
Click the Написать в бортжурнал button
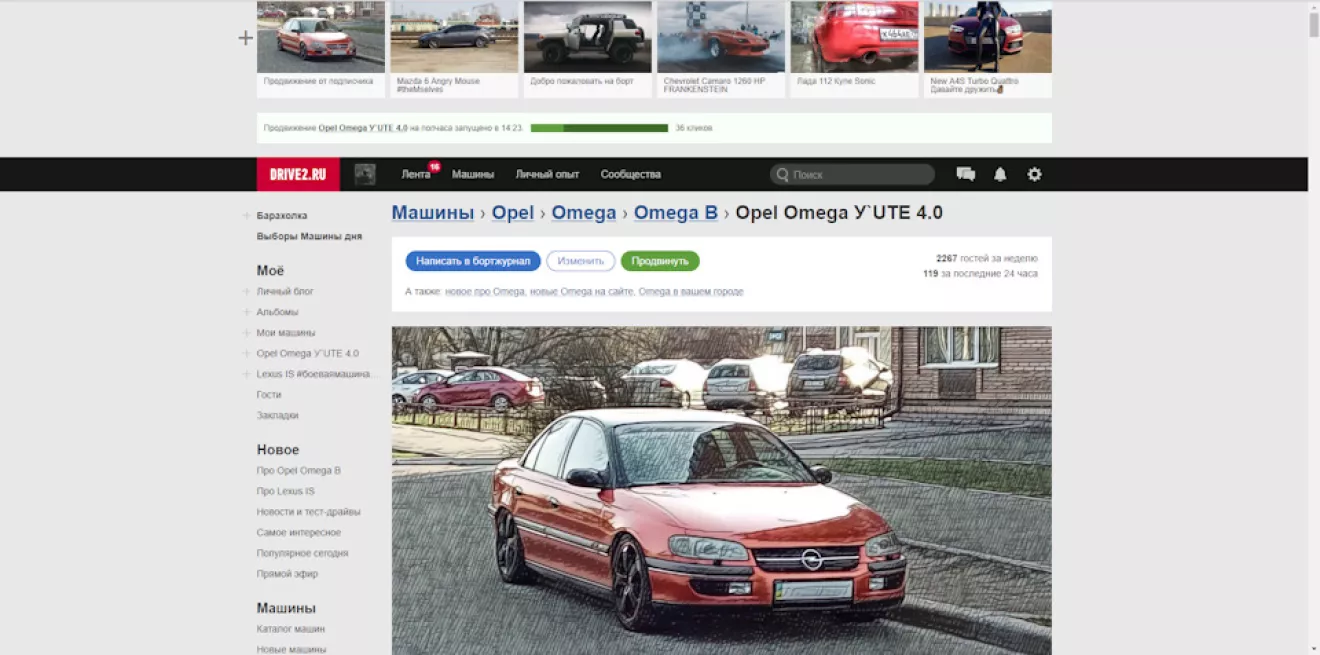click(x=473, y=261)
